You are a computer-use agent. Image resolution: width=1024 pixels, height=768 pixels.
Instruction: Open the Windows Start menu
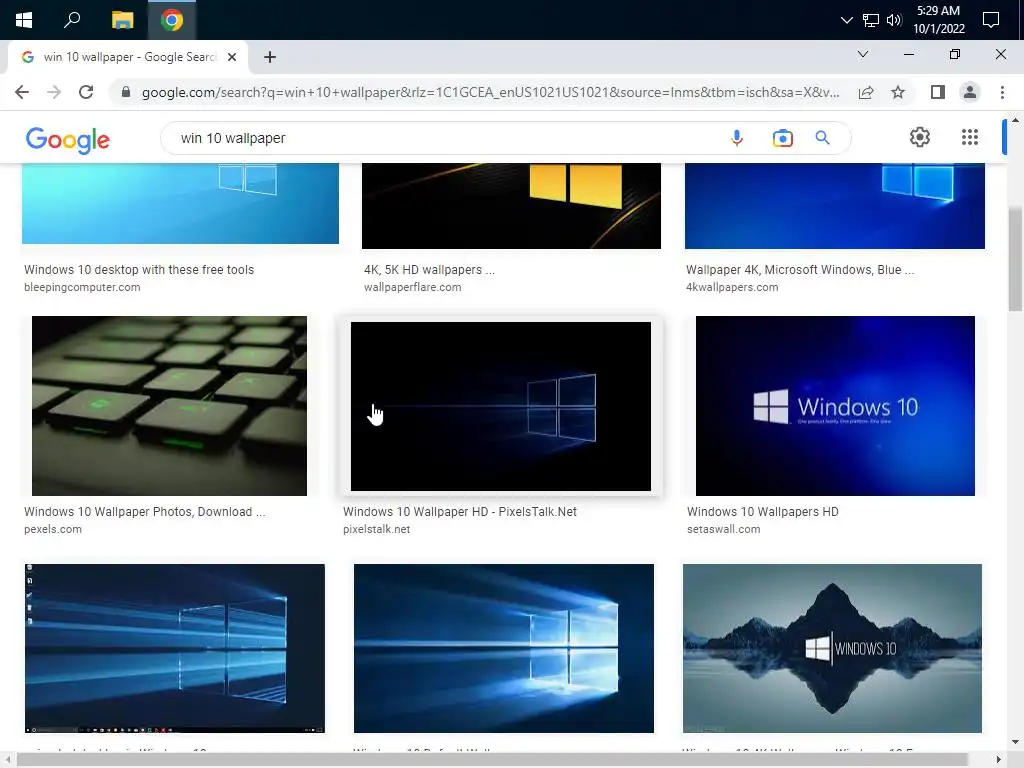[24, 20]
